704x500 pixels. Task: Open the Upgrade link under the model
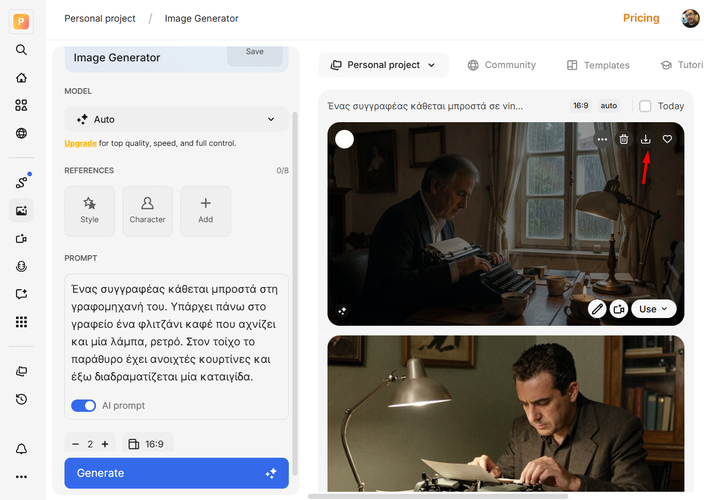tap(80, 143)
